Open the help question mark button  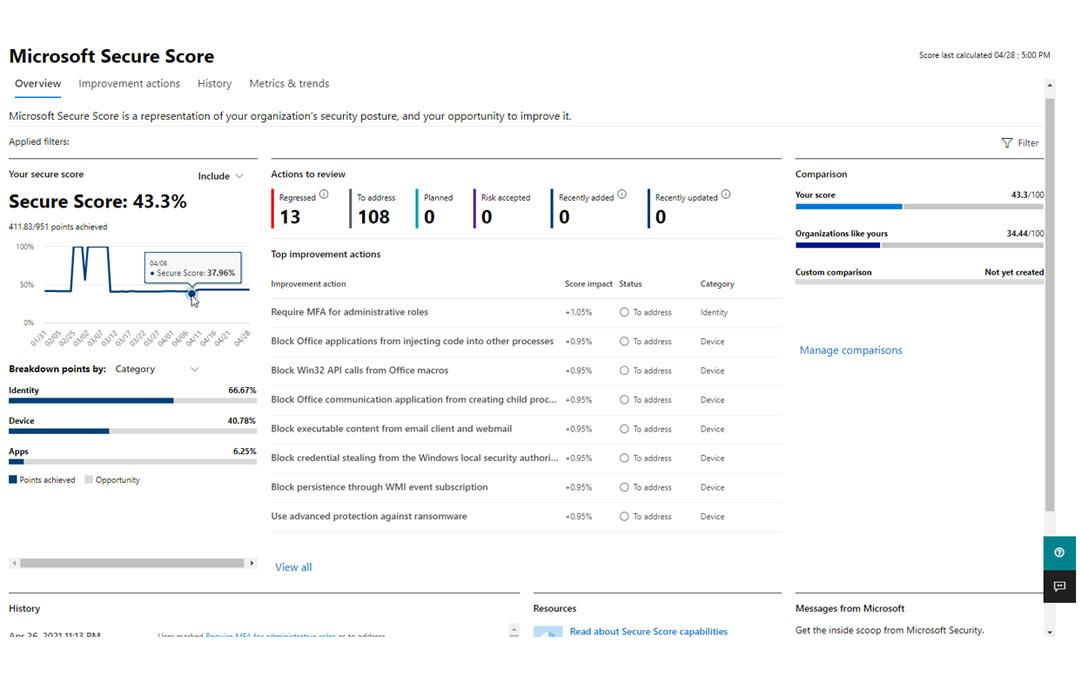tap(1059, 553)
